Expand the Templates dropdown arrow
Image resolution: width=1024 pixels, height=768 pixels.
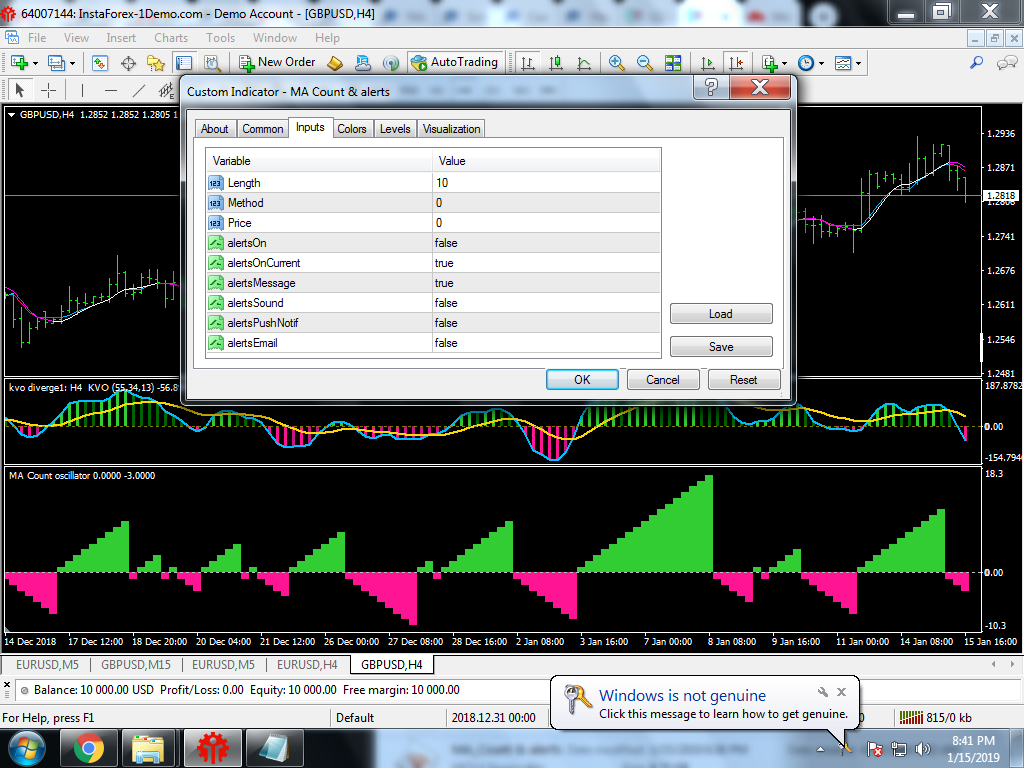pos(858,63)
